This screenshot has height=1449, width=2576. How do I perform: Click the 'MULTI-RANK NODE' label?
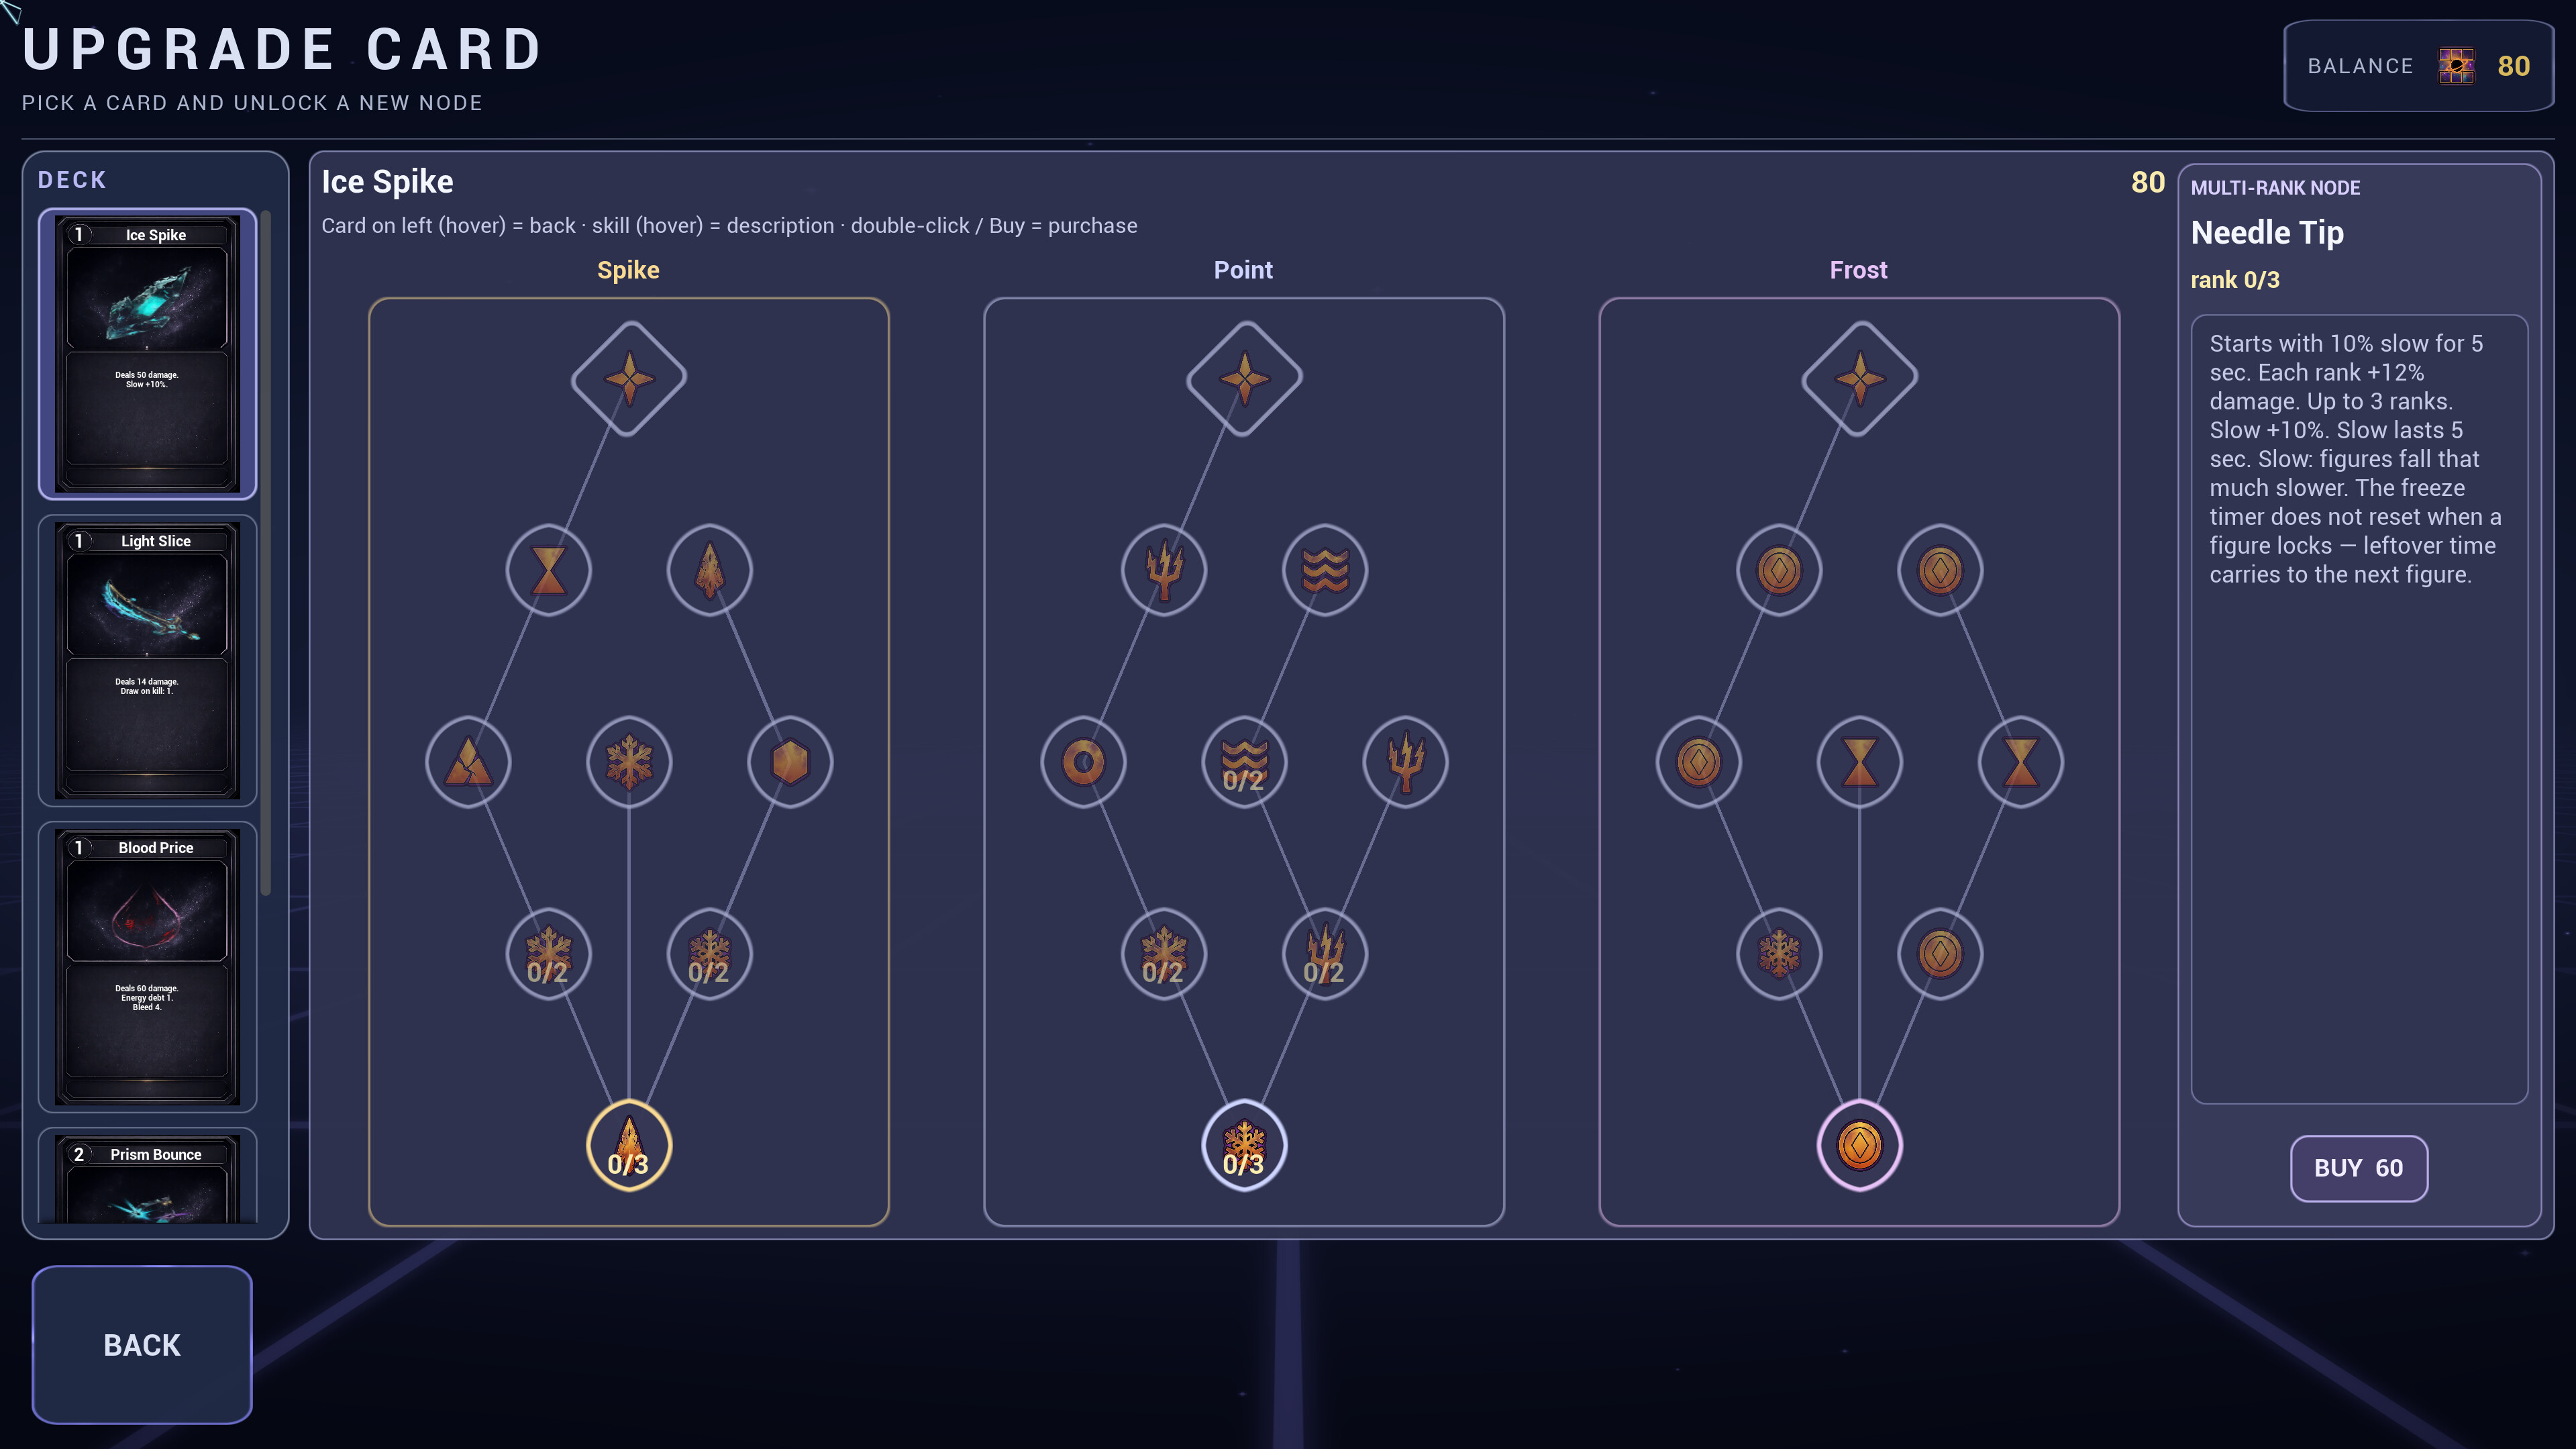tap(2275, 188)
